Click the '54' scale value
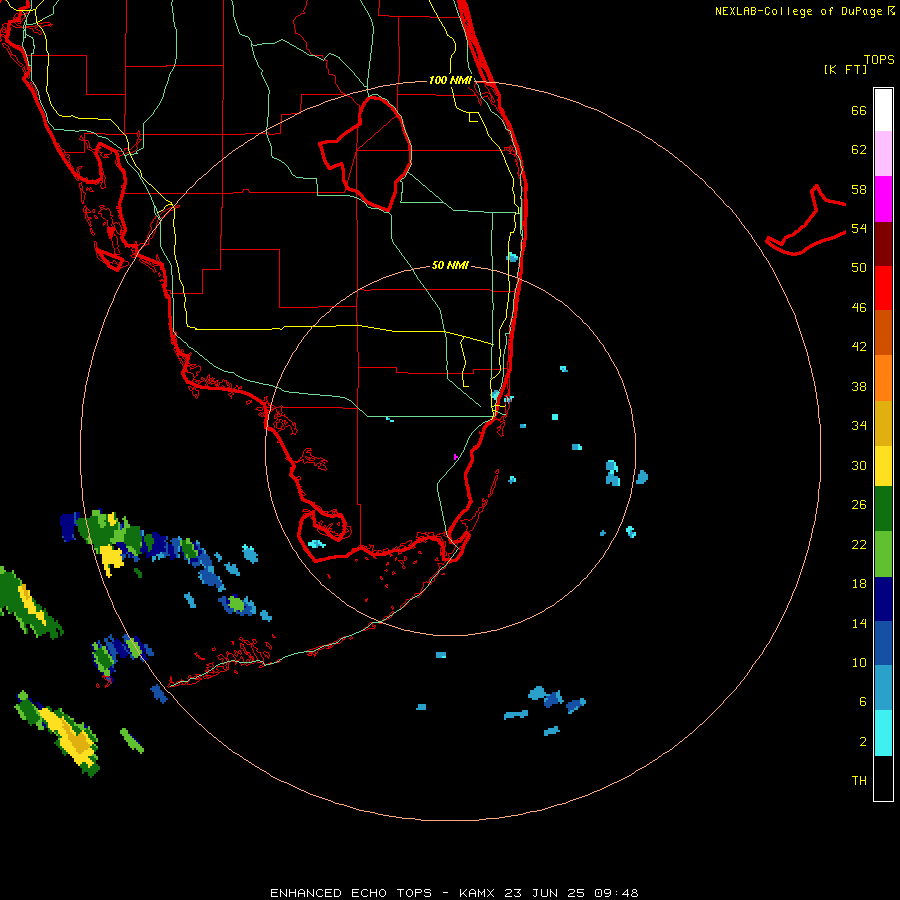The image size is (900, 900). [859, 228]
